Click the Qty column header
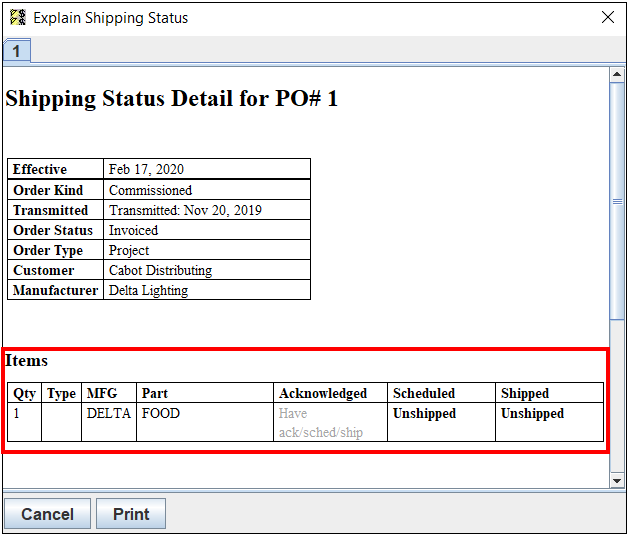The width and height of the screenshot is (632, 539). pos(25,393)
